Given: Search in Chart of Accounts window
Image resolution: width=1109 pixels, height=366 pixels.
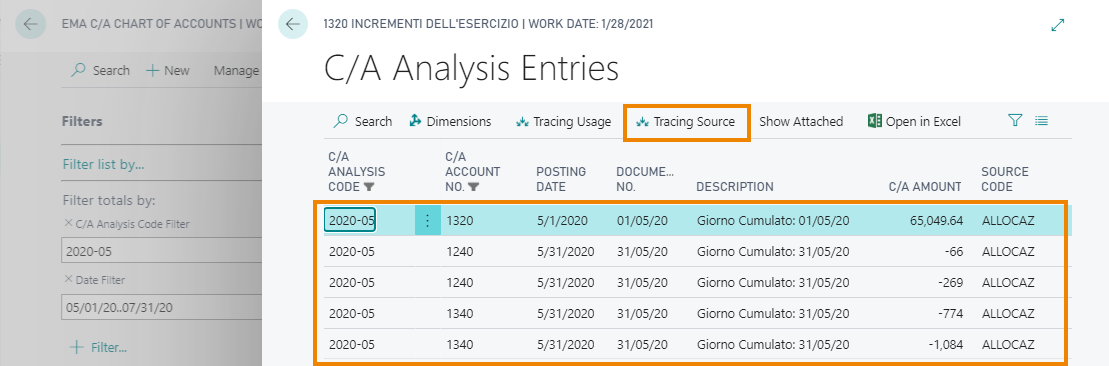Looking at the screenshot, I should (100, 71).
